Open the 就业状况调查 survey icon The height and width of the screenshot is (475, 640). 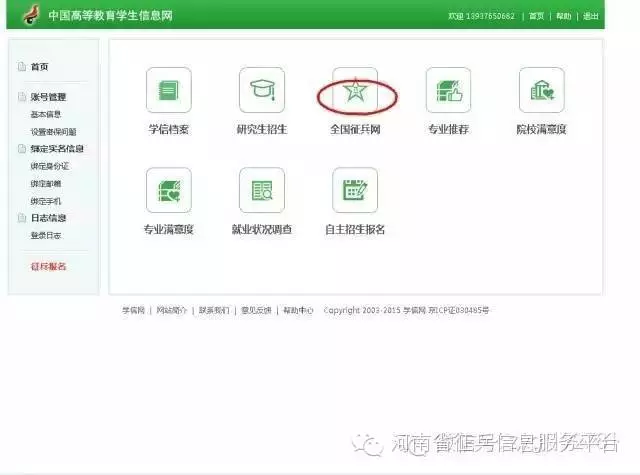click(262, 190)
